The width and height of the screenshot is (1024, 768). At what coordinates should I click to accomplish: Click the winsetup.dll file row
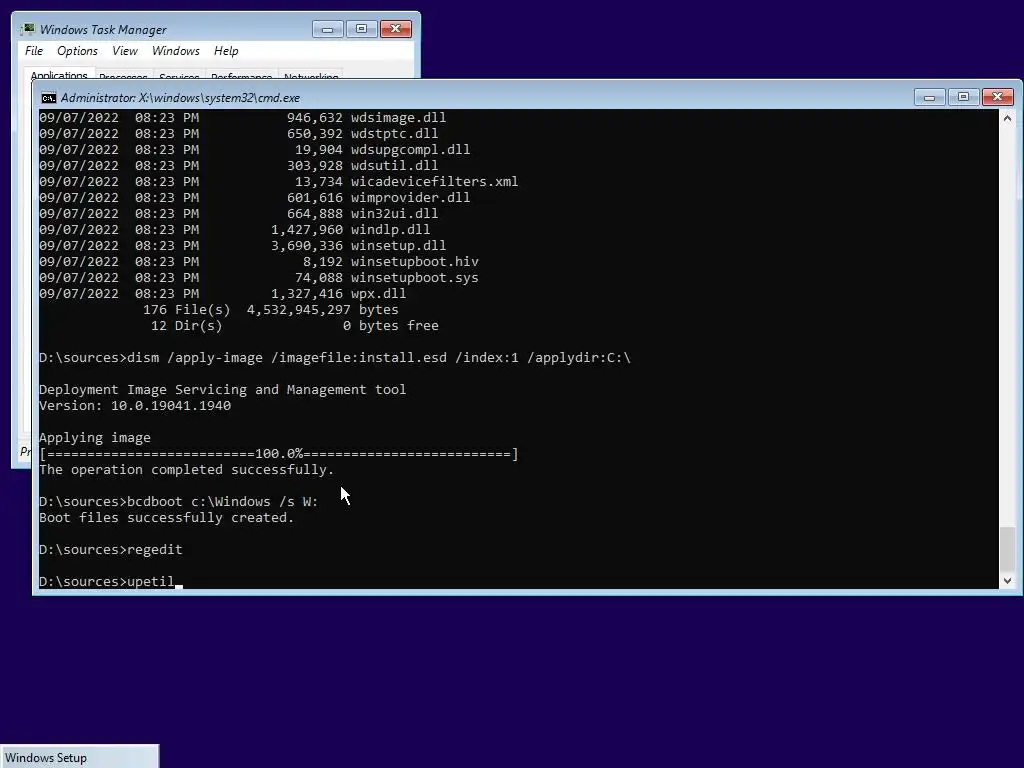(x=242, y=246)
